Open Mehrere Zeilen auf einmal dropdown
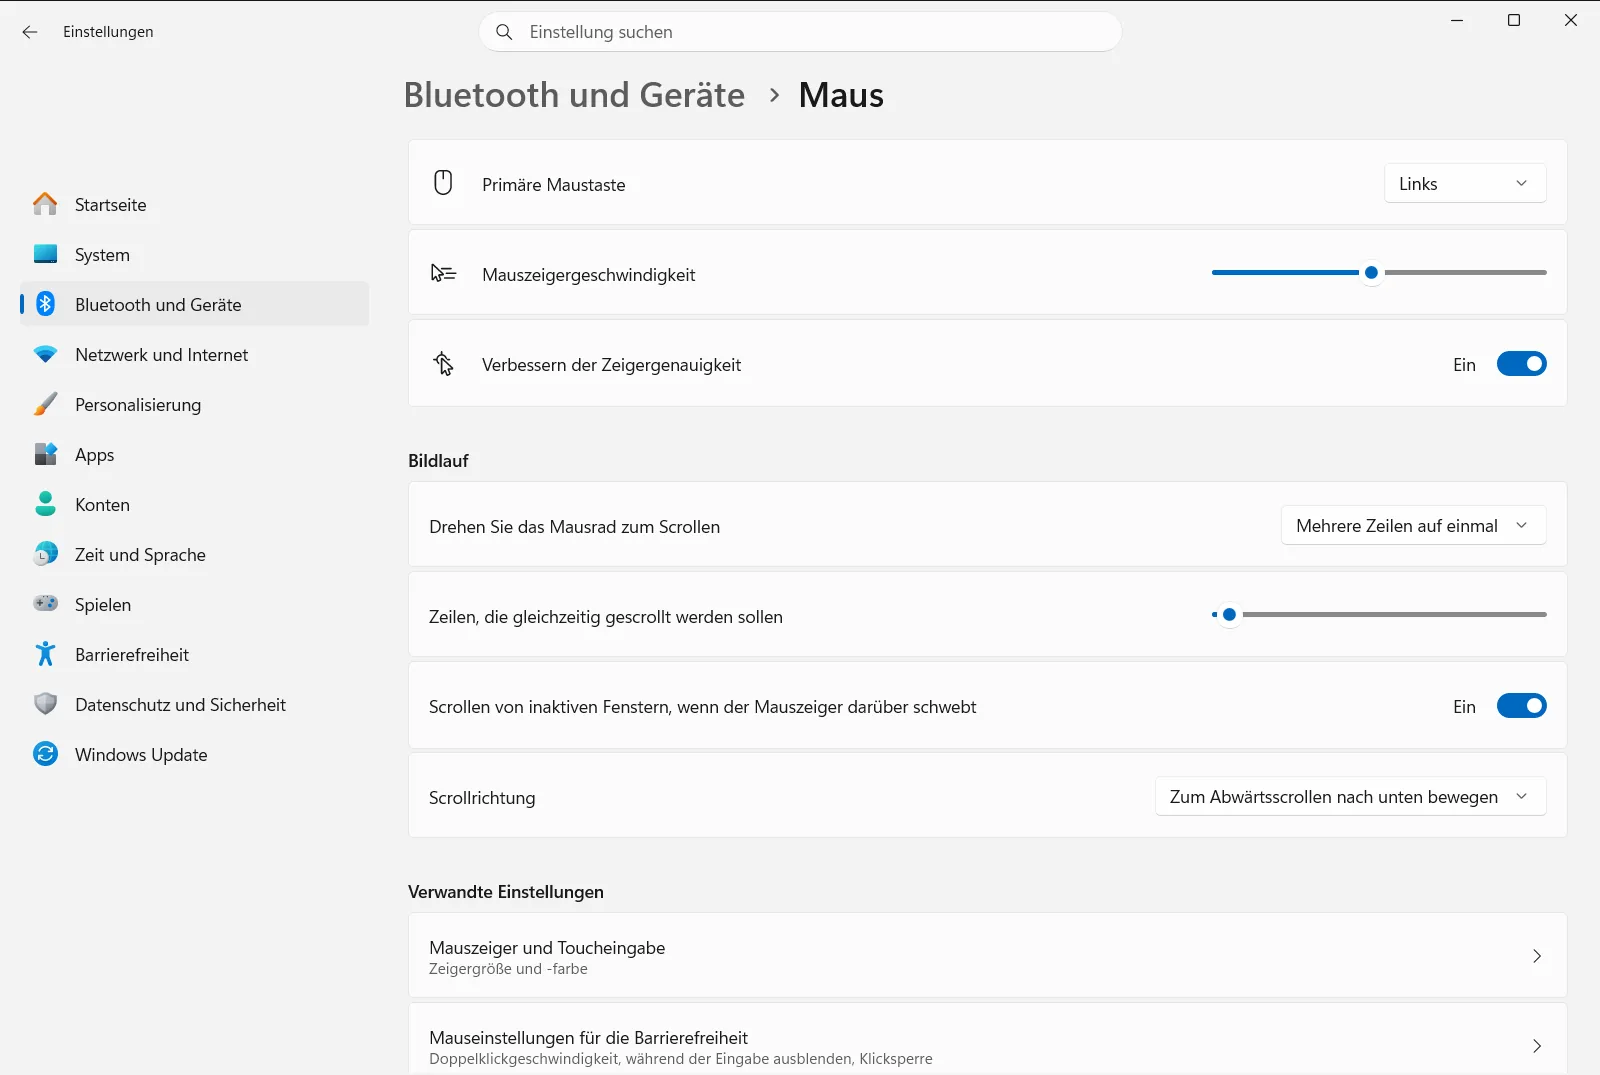The width and height of the screenshot is (1600, 1075). [1413, 525]
